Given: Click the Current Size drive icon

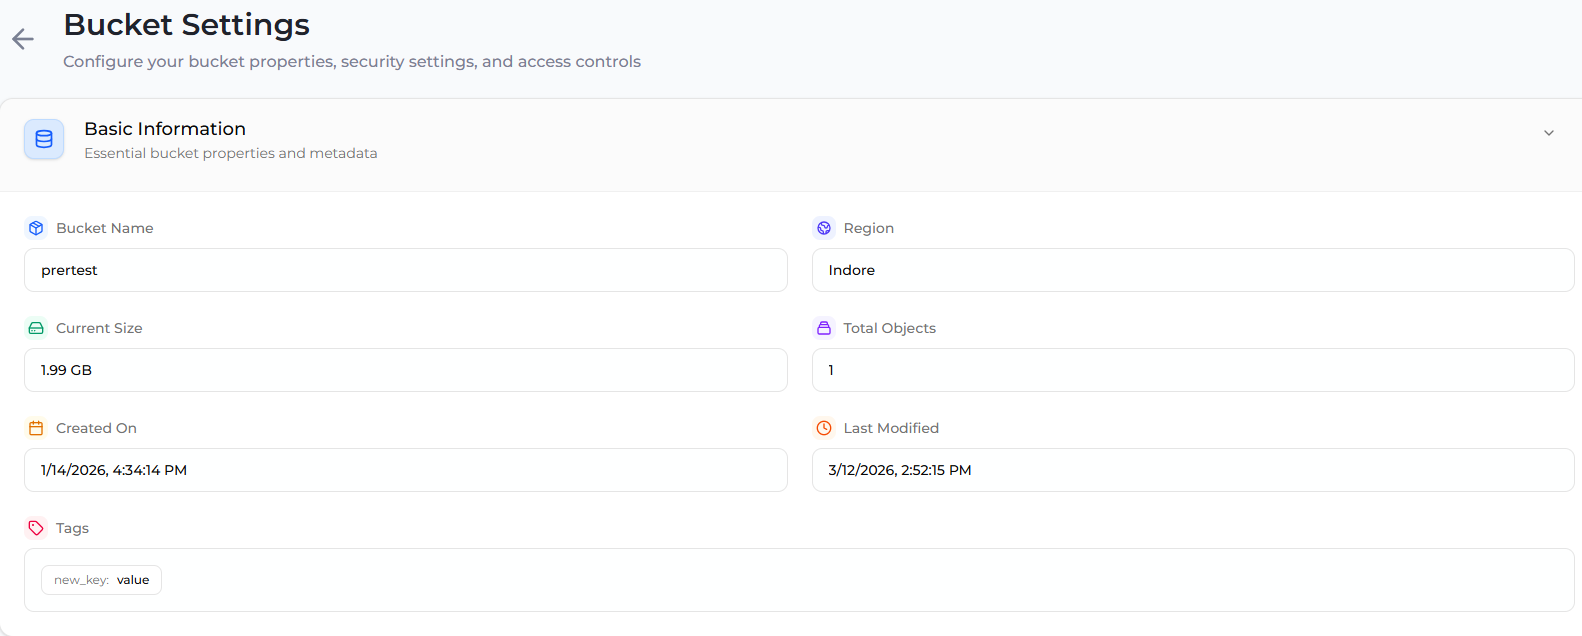Looking at the screenshot, I should click(36, 328).
